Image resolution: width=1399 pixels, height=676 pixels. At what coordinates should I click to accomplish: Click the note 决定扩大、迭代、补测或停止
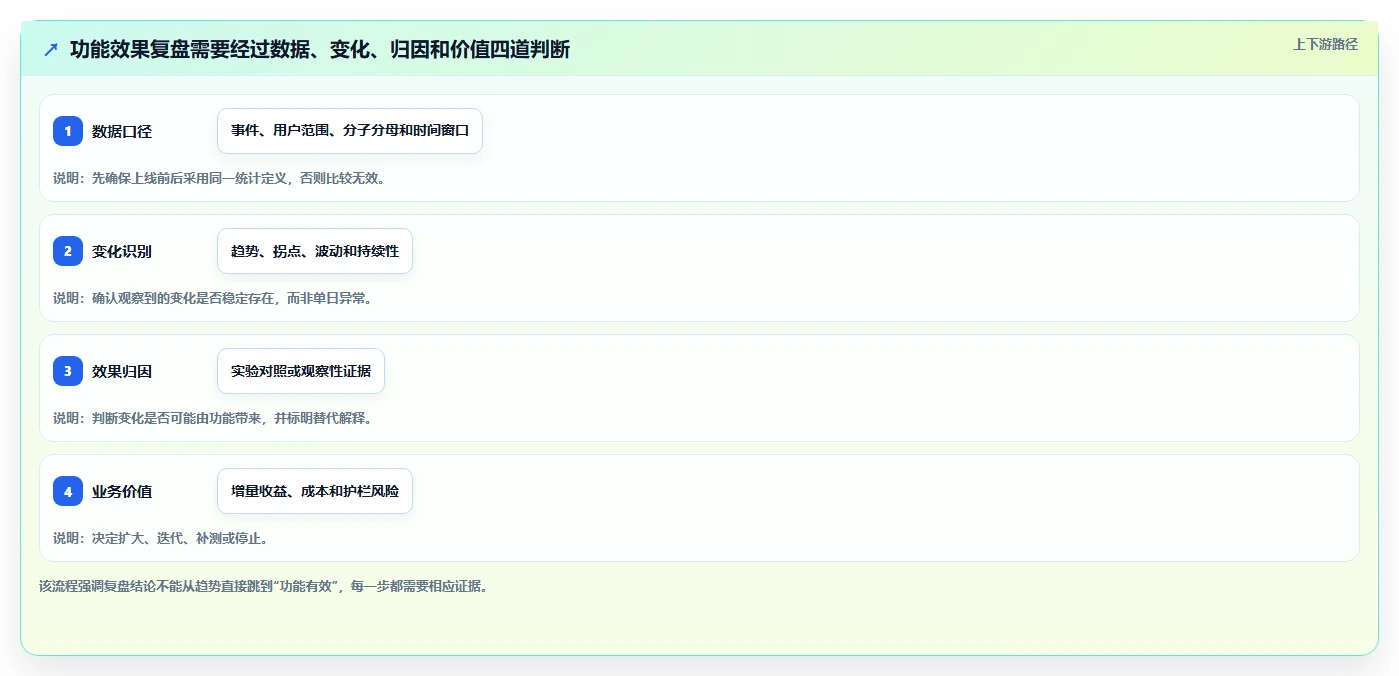tap(180, 538)
